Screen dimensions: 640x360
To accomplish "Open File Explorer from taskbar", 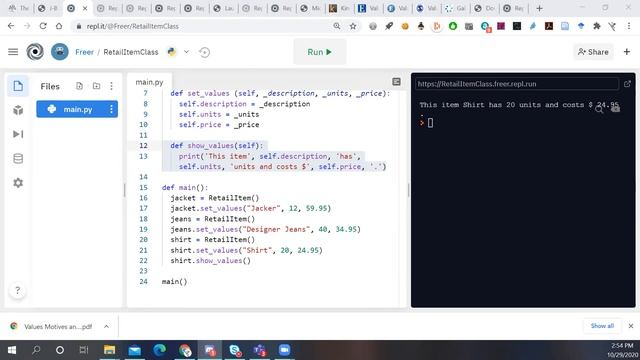I will coord(109,350).
